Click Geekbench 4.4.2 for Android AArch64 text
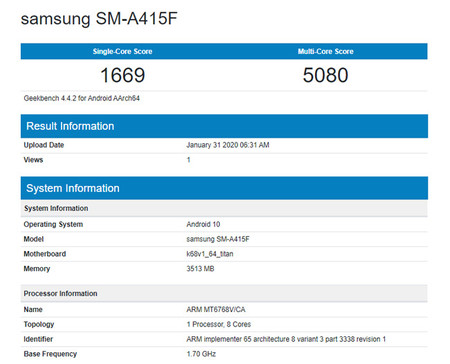 (82, 98)
